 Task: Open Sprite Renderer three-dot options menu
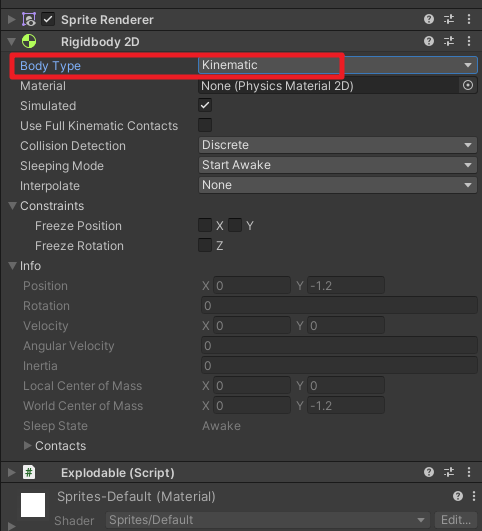pyautogui.click(x=469, y=19)
